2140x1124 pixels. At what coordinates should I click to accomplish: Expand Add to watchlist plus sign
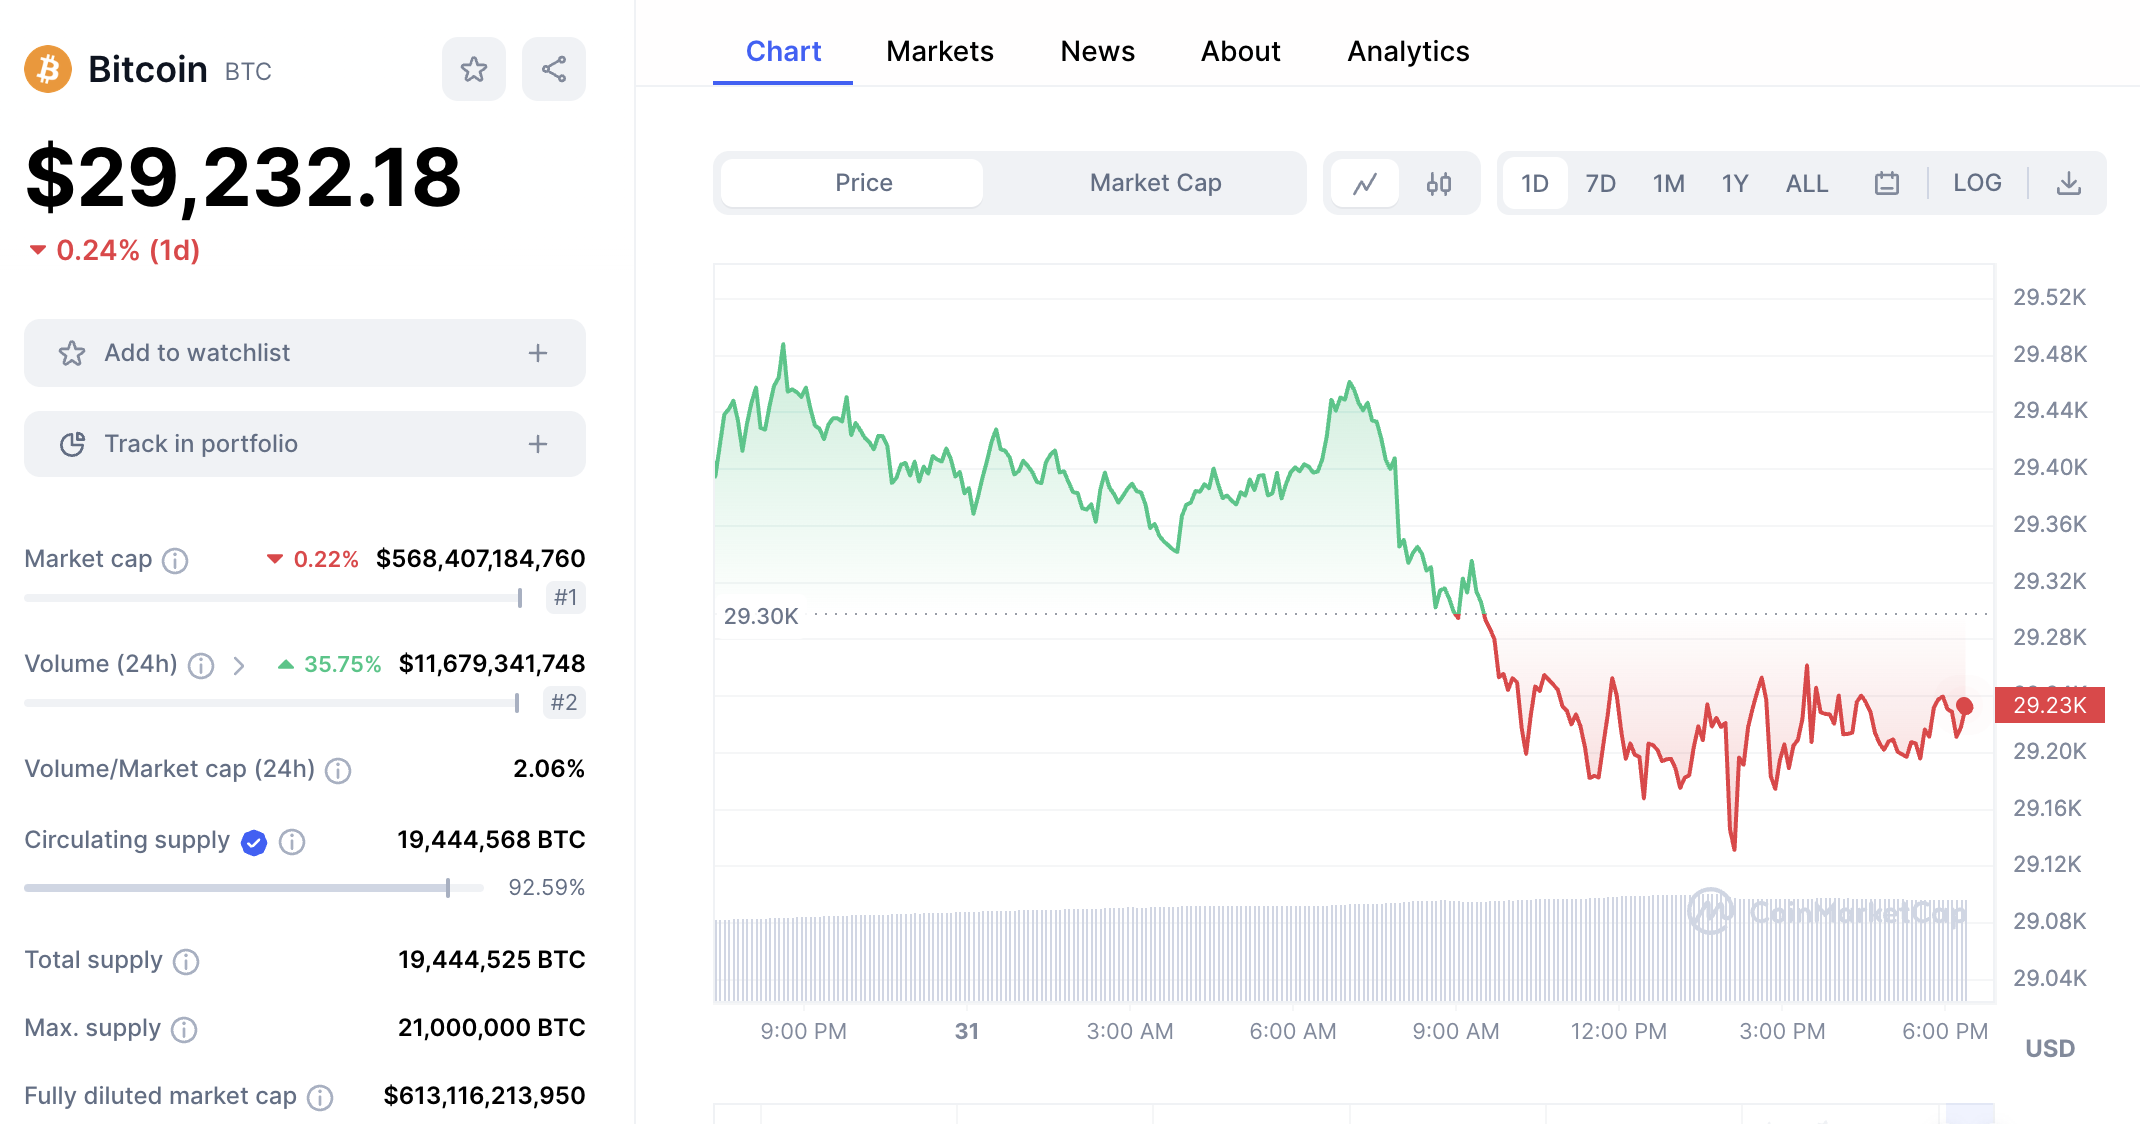pos(538,353)
